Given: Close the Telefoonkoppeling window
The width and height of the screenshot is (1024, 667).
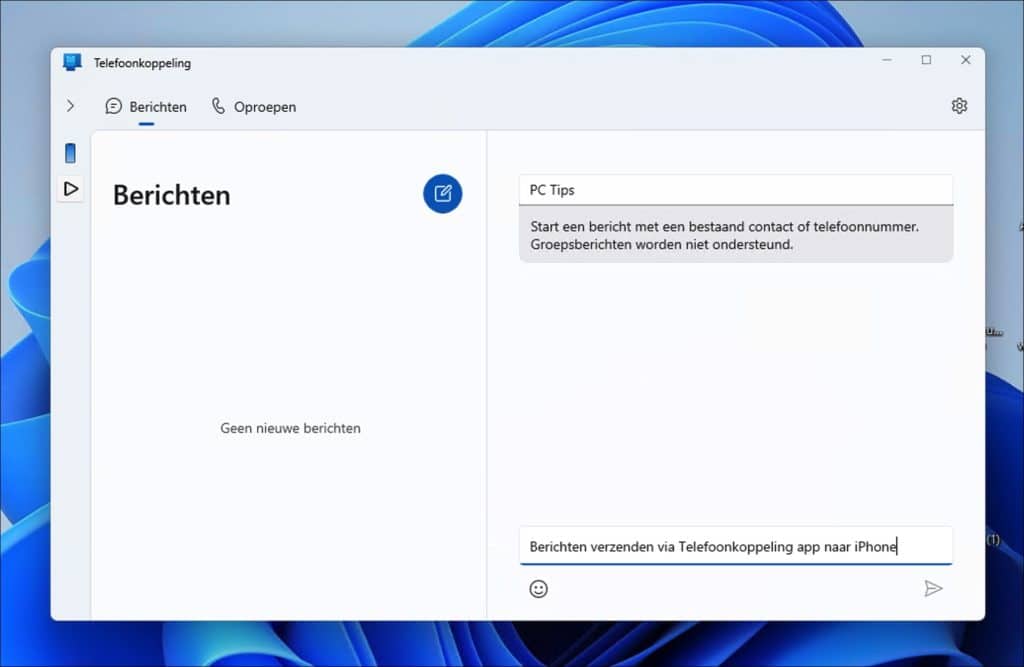Looking at the screenshot, I should (966, 60).
